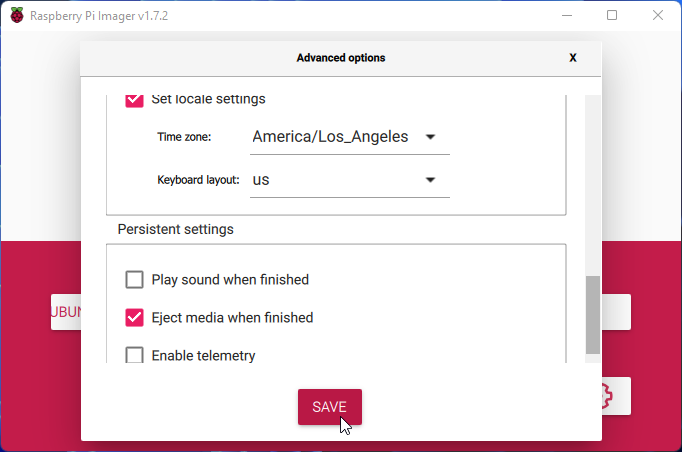682x452 pixels.
Task: Uncheck Set locale settings checkbox
Action: tap(134, 100)
